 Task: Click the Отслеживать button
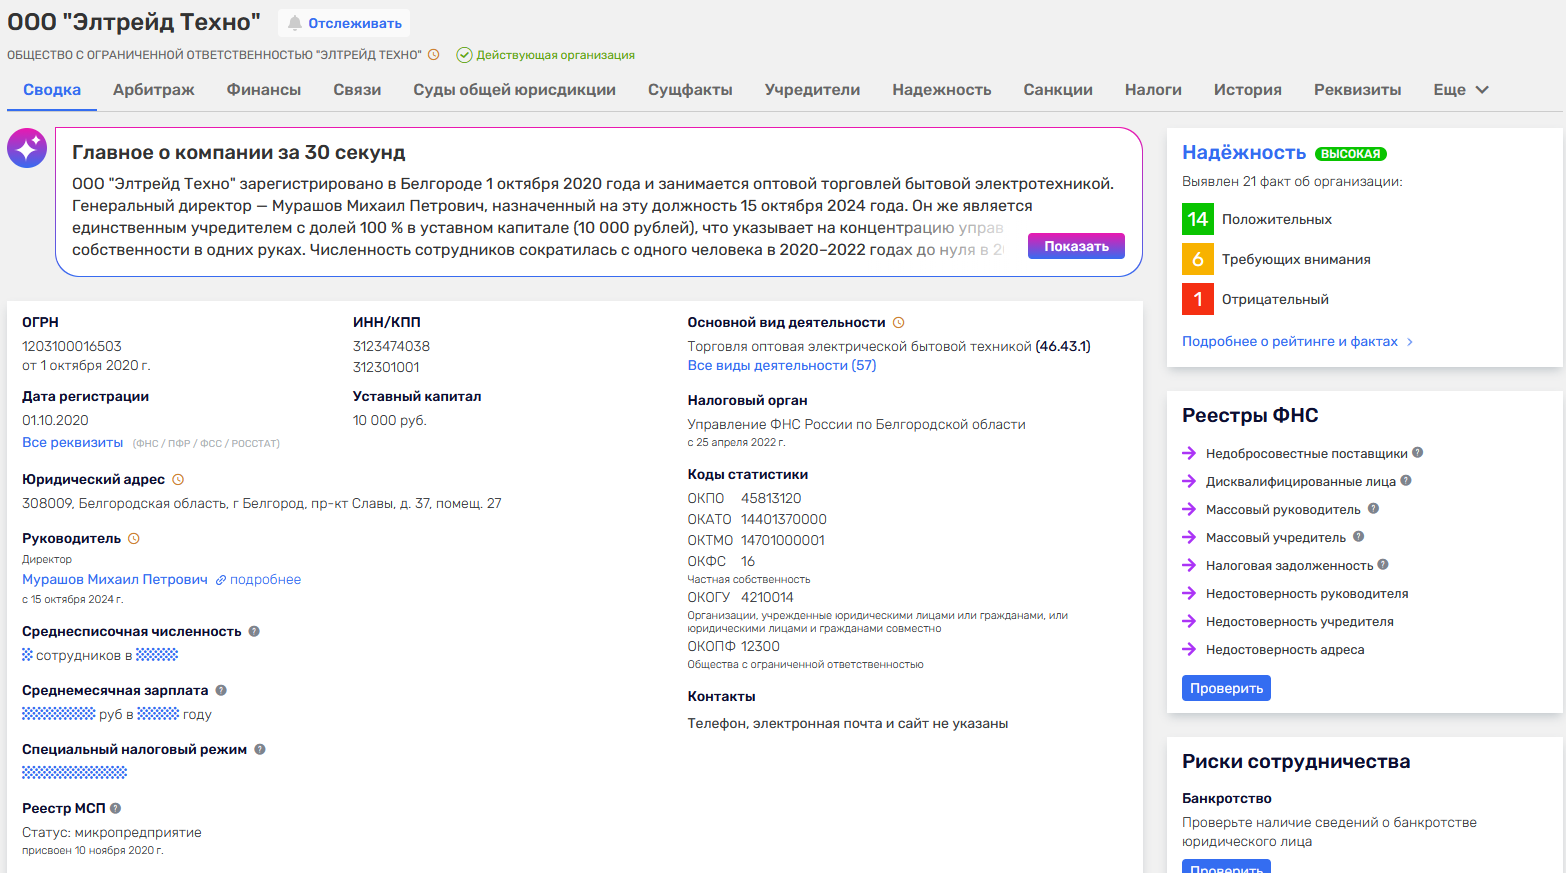point(344,23)
